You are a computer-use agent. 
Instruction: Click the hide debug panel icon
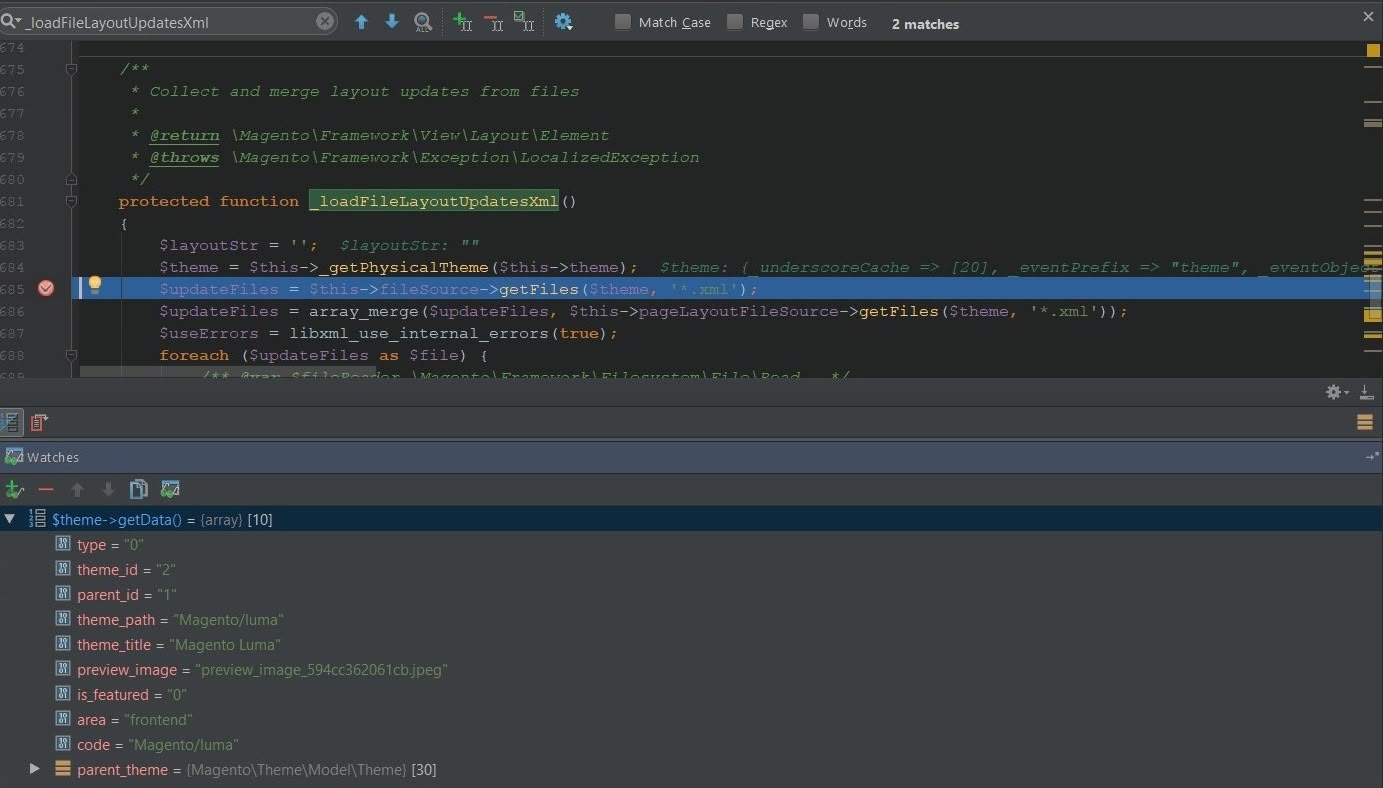tap(1366, 392)
